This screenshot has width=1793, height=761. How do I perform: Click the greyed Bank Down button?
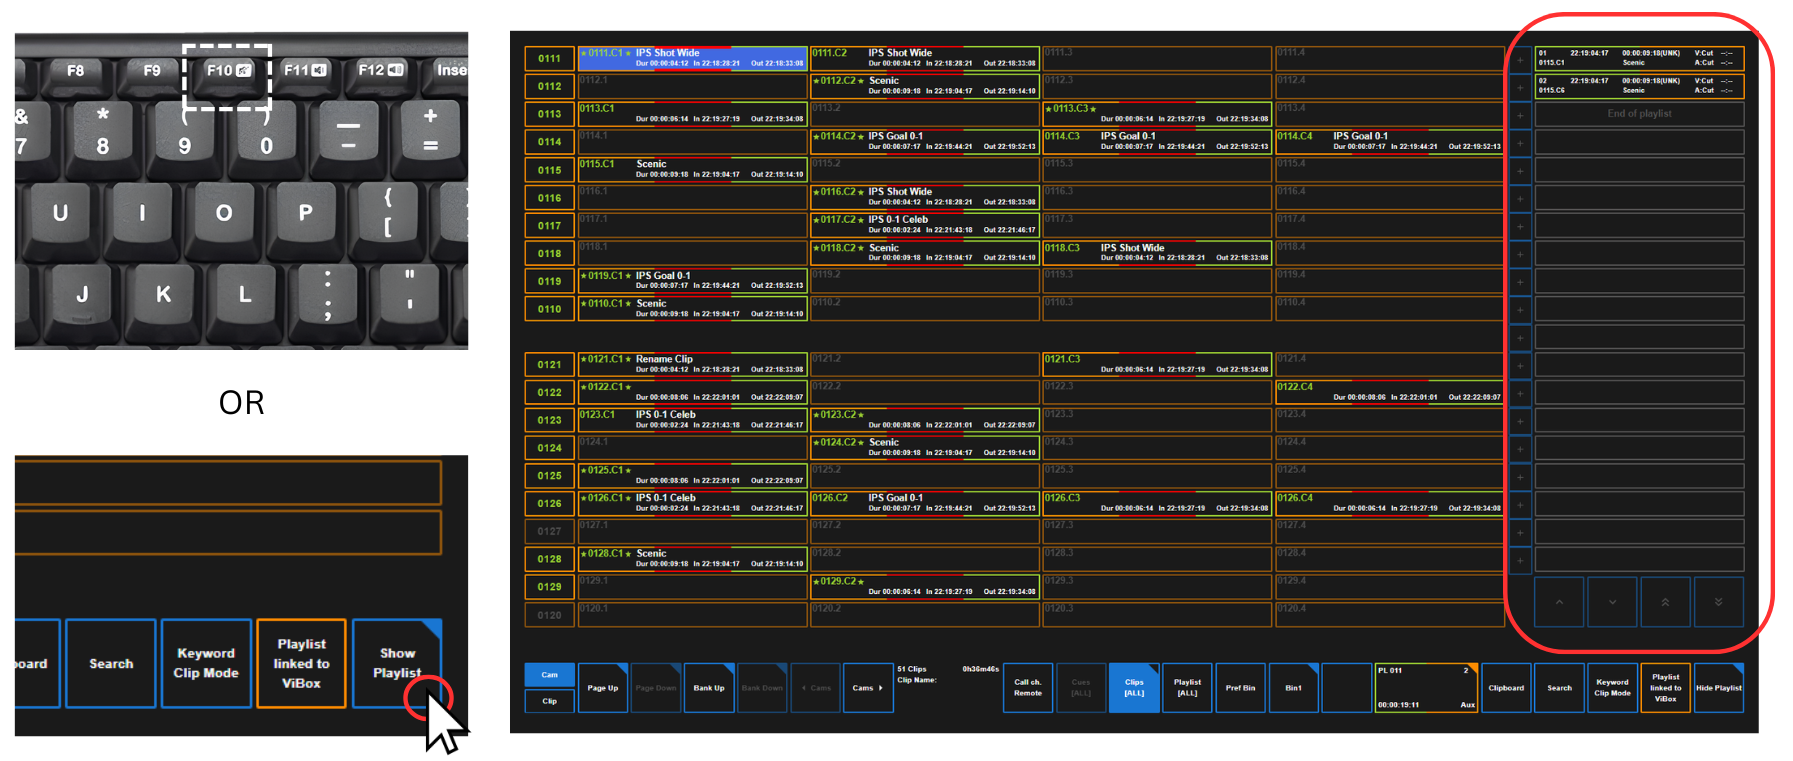coord(762,688)
